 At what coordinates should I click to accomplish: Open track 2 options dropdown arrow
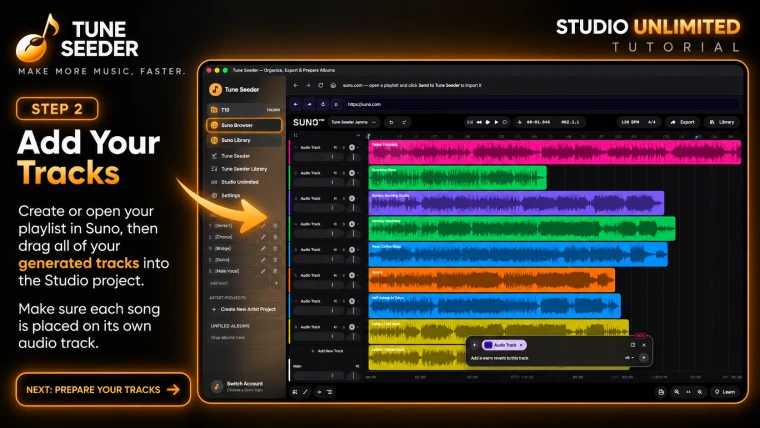coord(358,173)
